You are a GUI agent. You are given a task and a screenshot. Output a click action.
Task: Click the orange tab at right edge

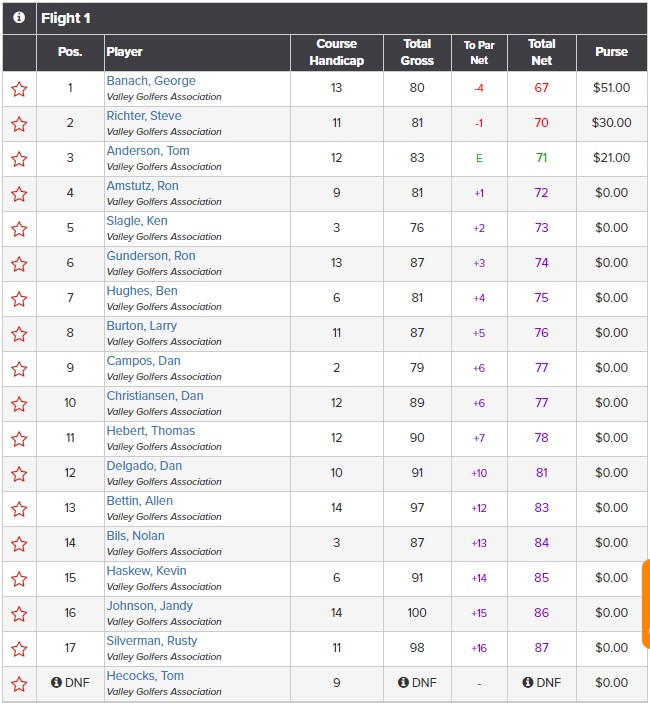646,603
